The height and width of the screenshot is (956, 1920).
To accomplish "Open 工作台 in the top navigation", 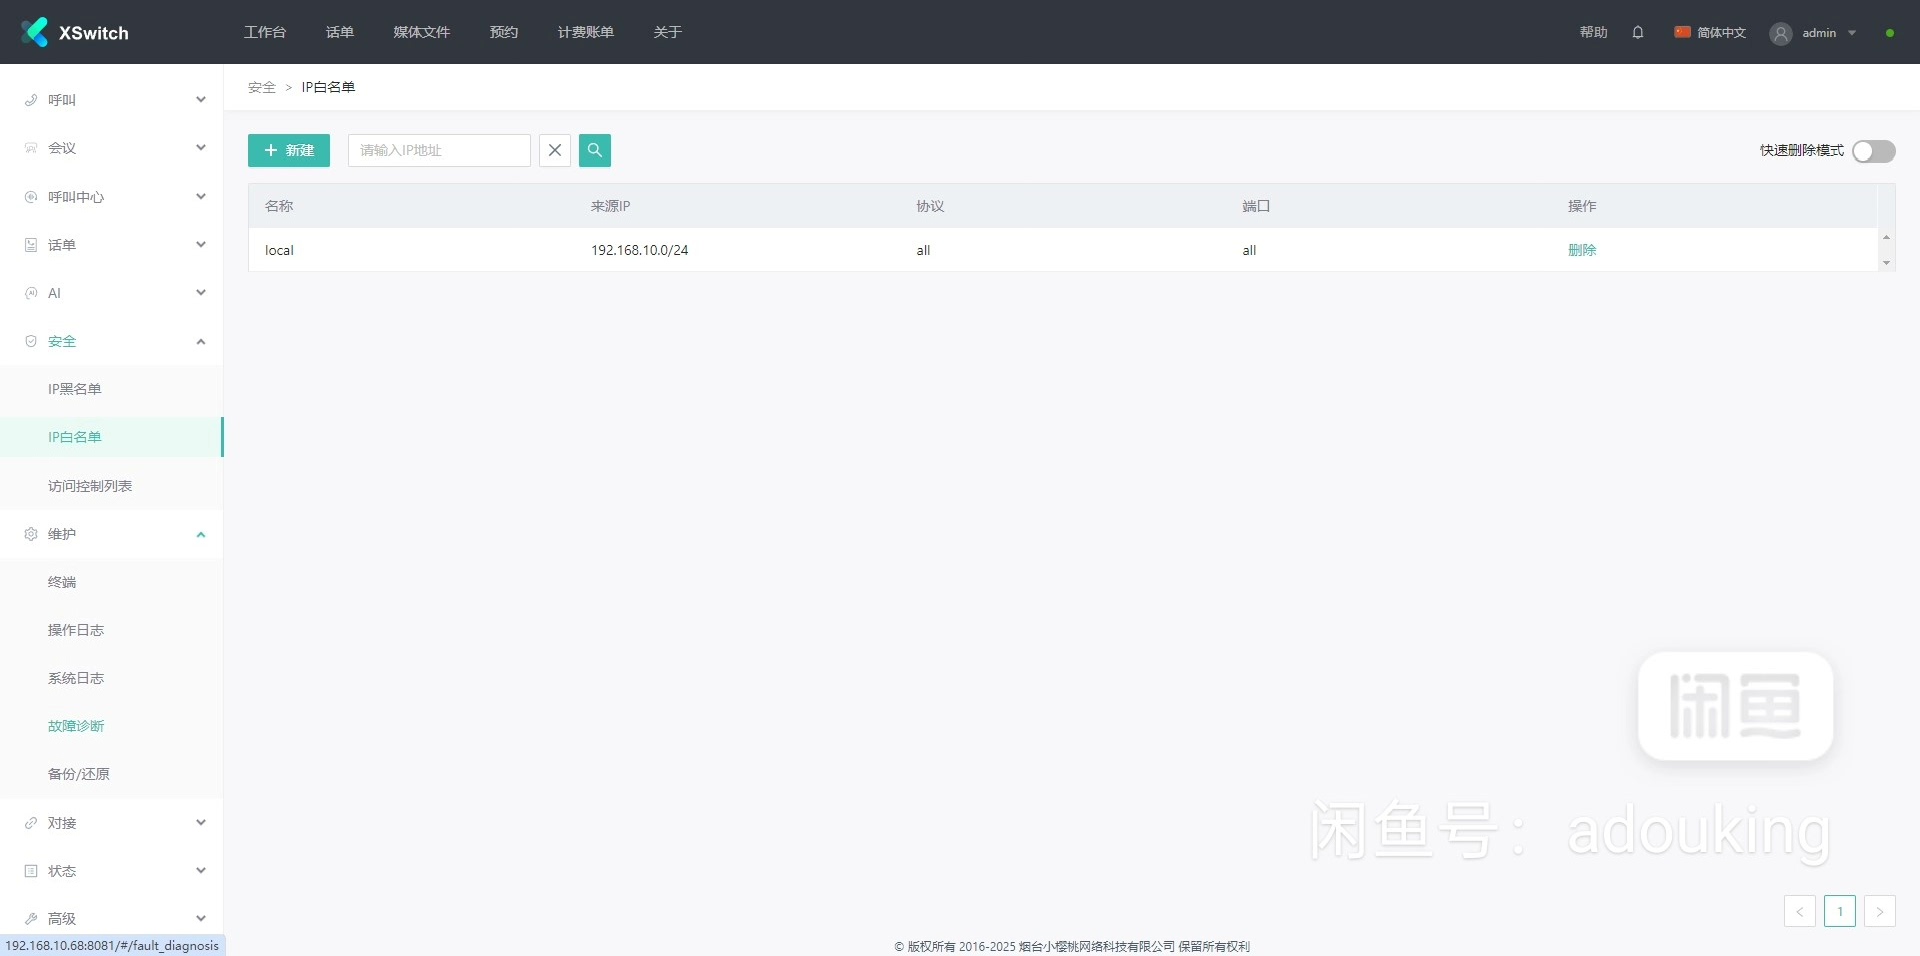I will click(265, 32).
